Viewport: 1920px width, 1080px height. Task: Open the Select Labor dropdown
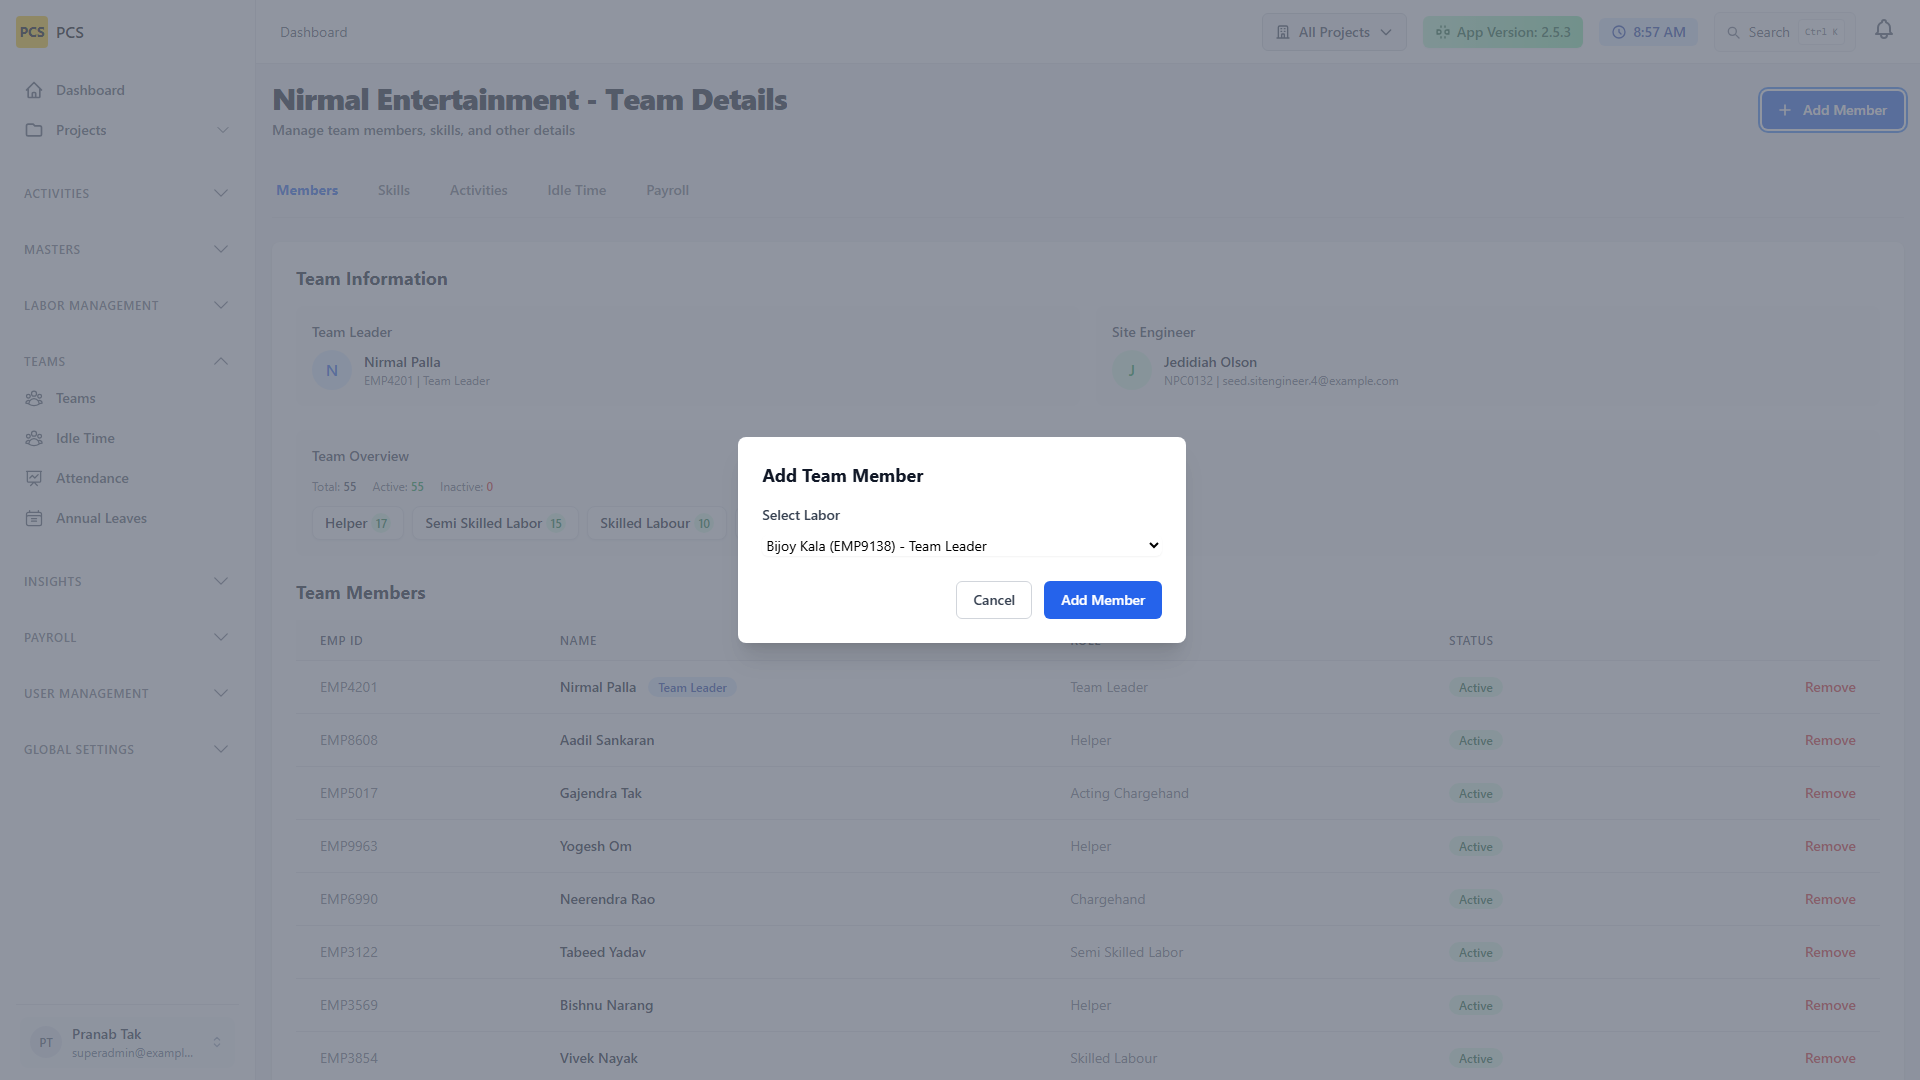click(962, 545)
